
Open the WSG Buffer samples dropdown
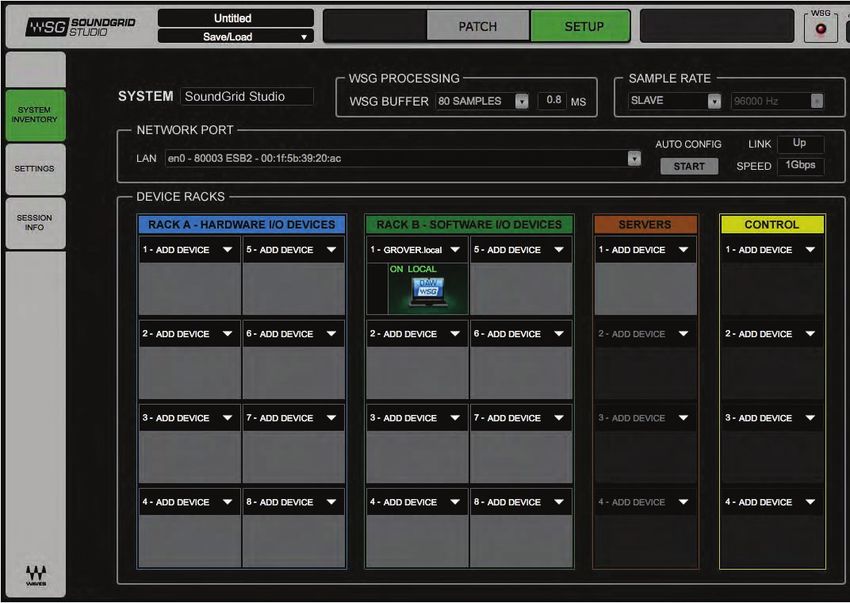[x=482, y=101]
